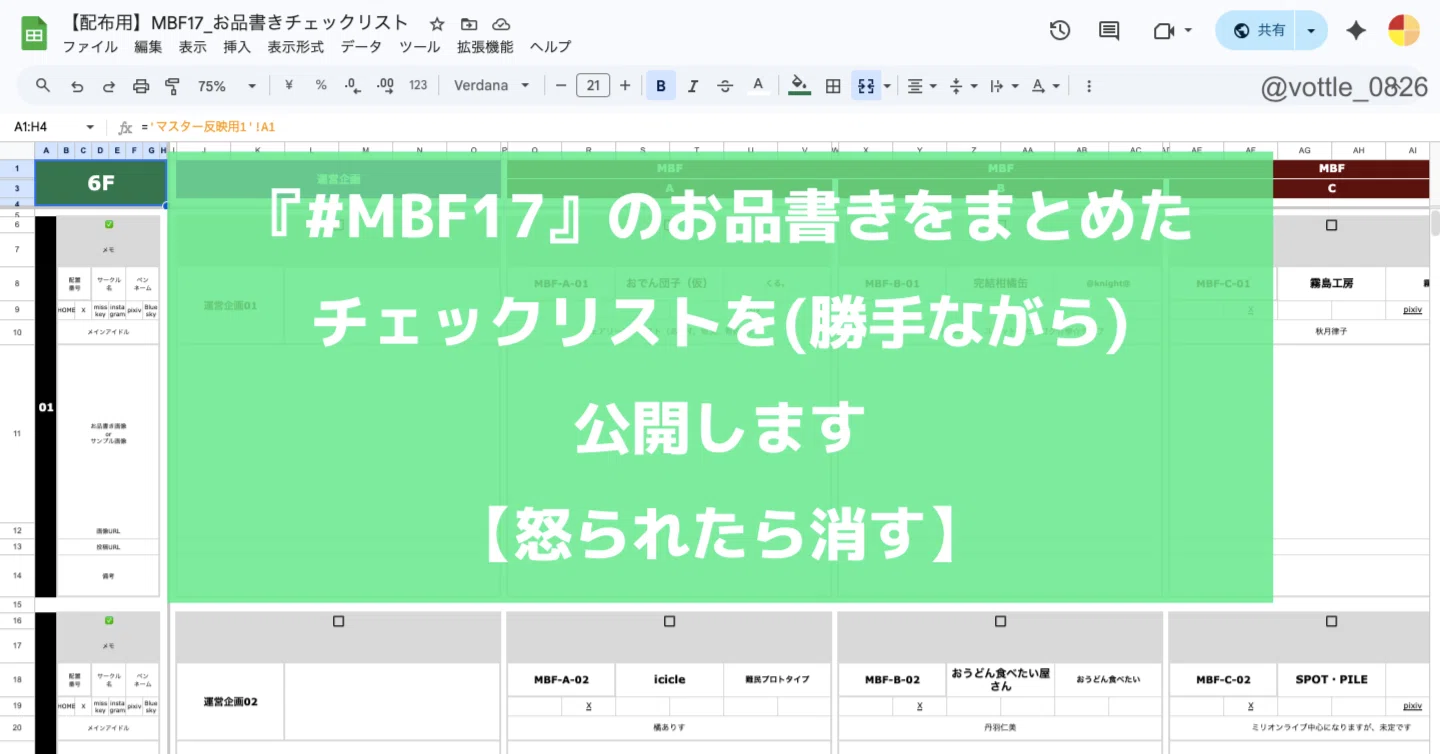Open the X link under MBF-A-02
The width and height of the screenshot is (1440, 754).
point(589,706)
